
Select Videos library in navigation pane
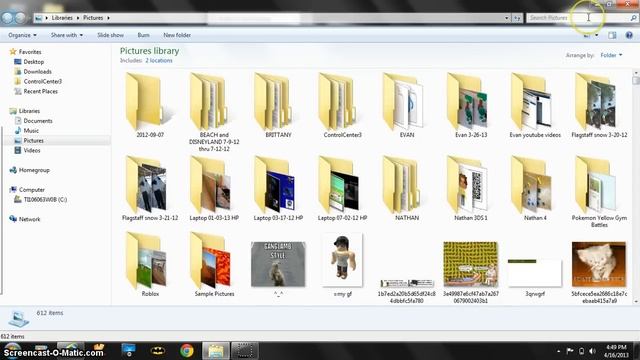pyautogui.click(x=27, y=150)
